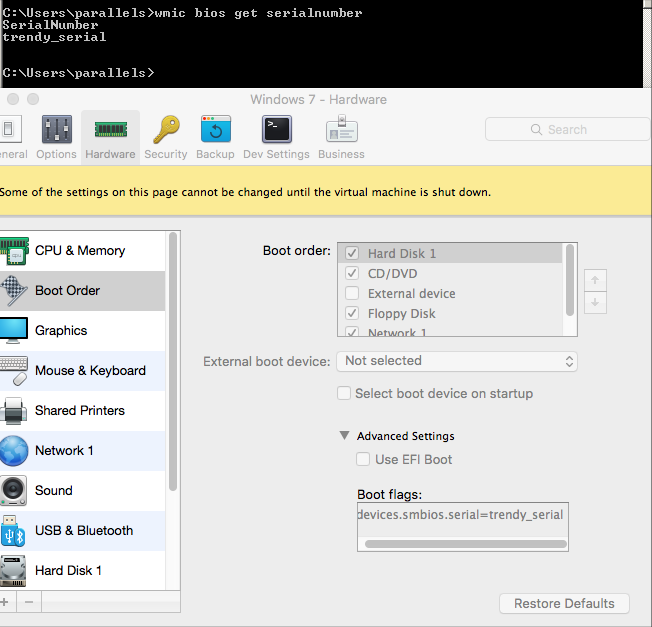Click the Boot Order checkered flag icon
This screenshot has height=627, width=652.
15,291
